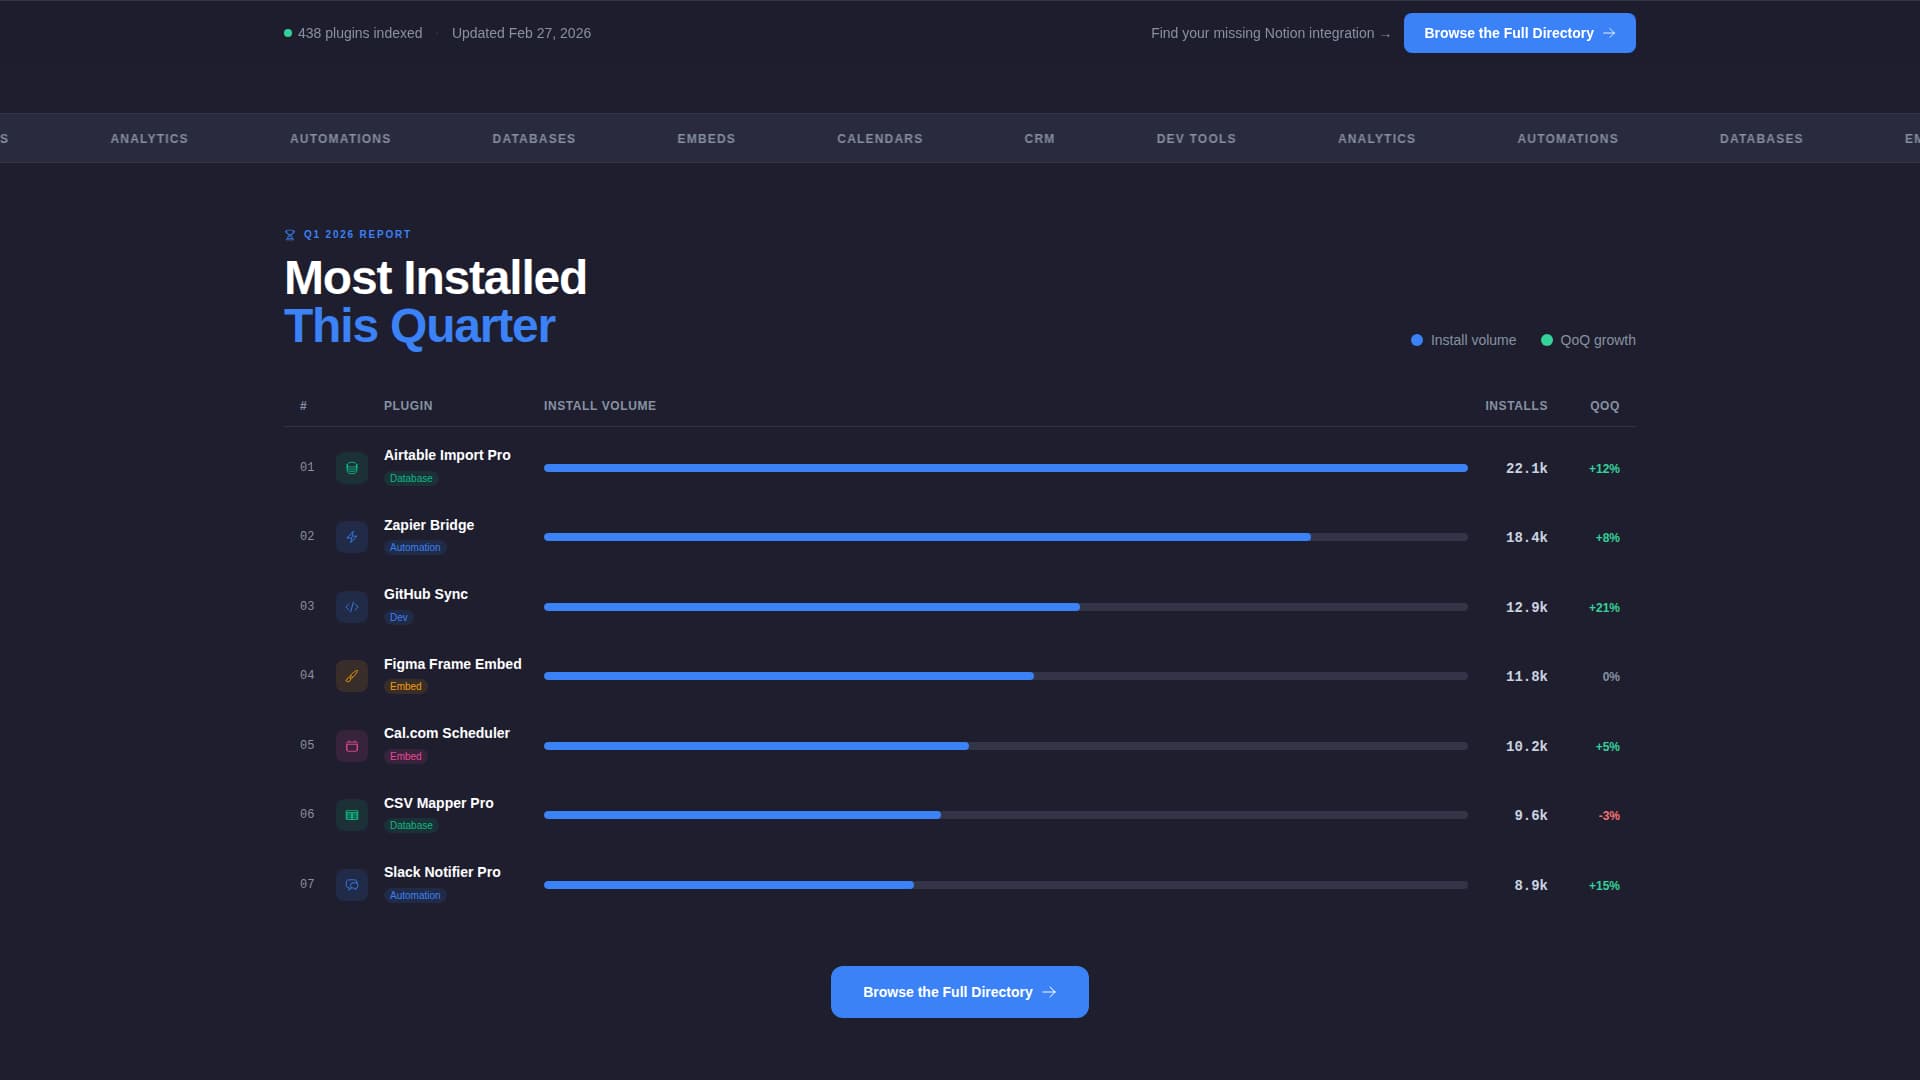Click the +21% QoQ value
Viewport: 1920px width, 1080px height.
(x=1604, y=608)
